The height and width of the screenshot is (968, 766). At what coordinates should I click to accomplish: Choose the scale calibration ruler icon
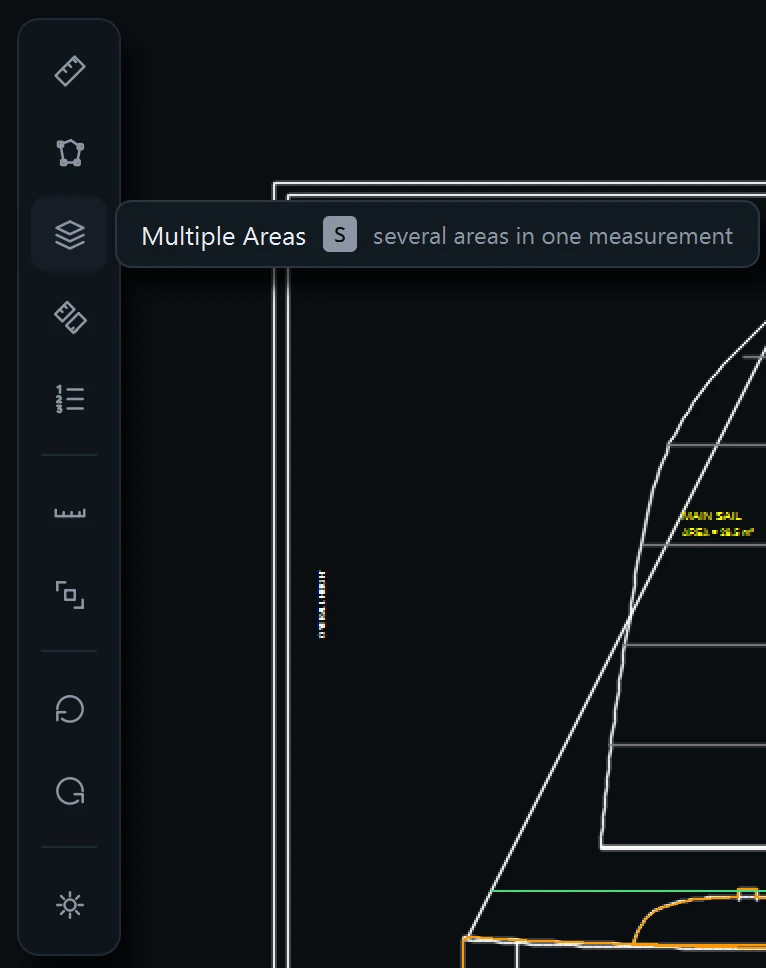pos(70,513)
